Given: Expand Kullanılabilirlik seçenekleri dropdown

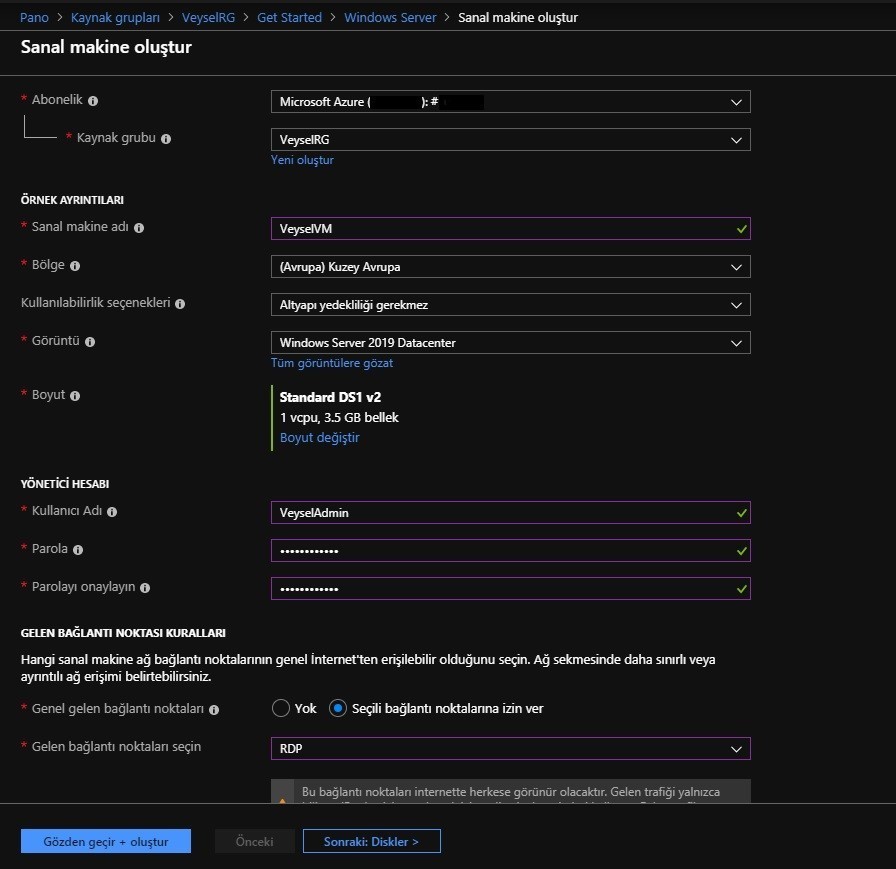Looking at the screenshot, I should click(510, 305).
